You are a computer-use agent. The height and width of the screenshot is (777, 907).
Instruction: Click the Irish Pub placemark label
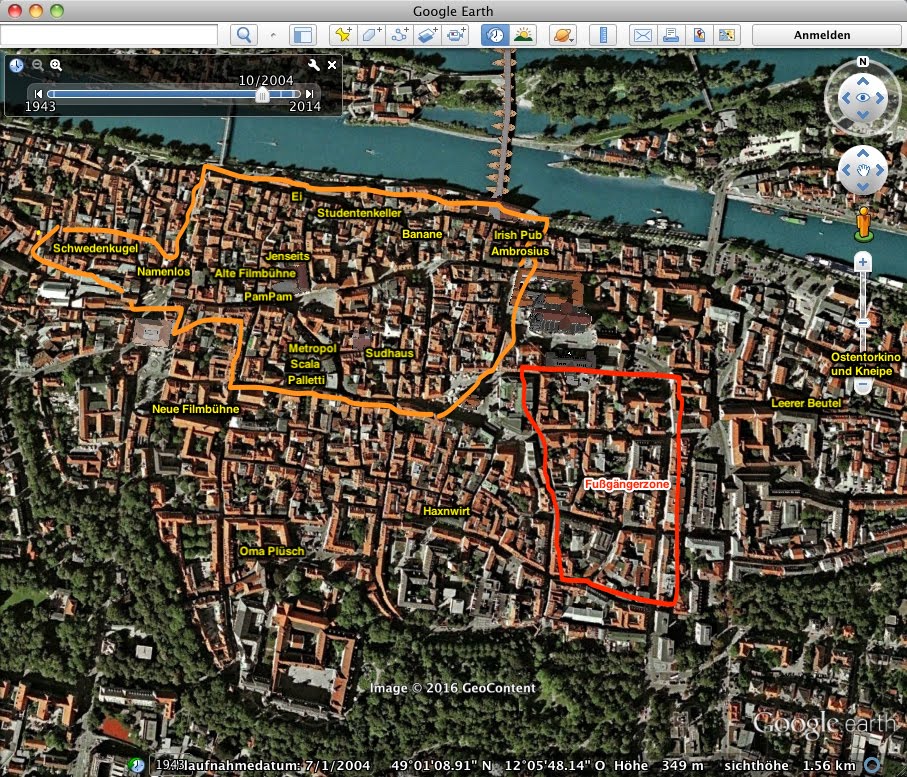coord(518,235)
